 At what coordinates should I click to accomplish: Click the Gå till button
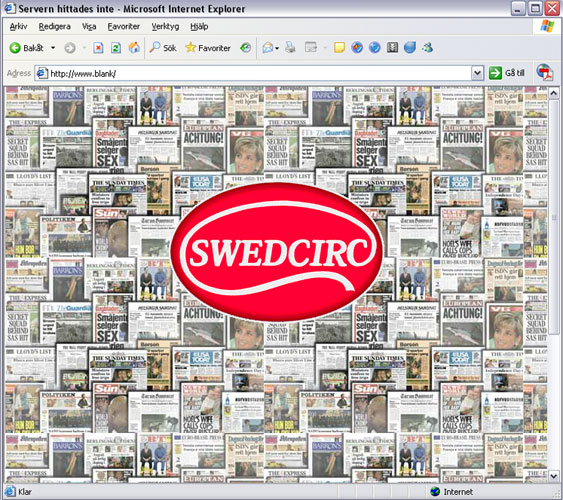tap(507, 73)
